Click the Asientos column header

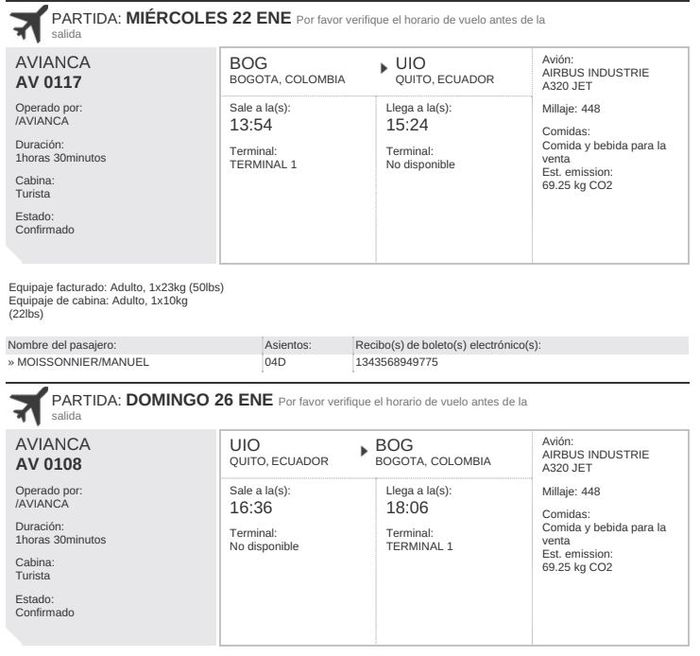coord(288,345)
